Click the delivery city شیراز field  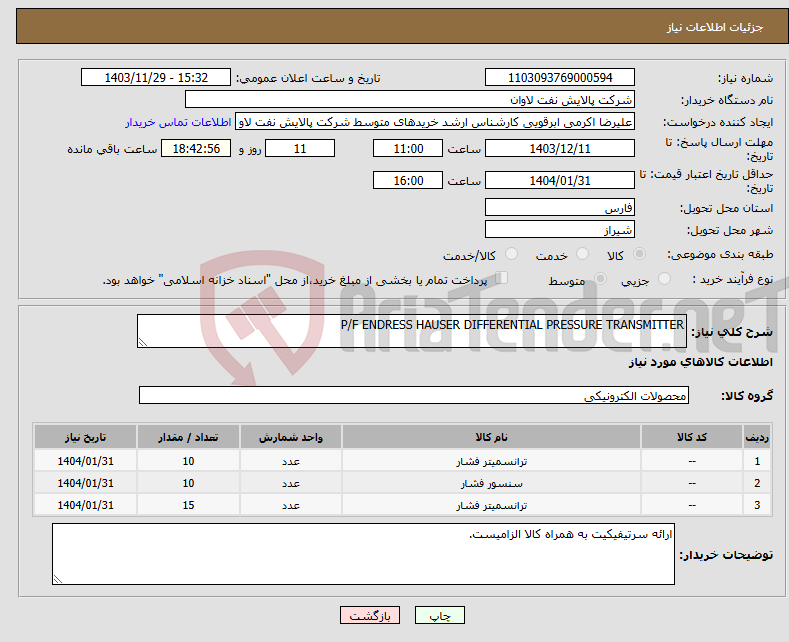point(560,229)
